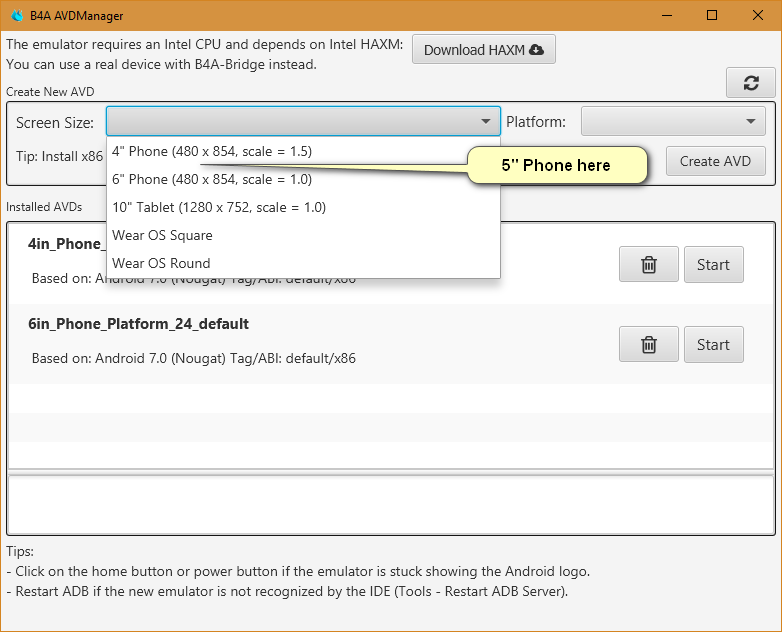Click the empty log output area
Screen dimensions: 782x632
(x=391, y=504)
